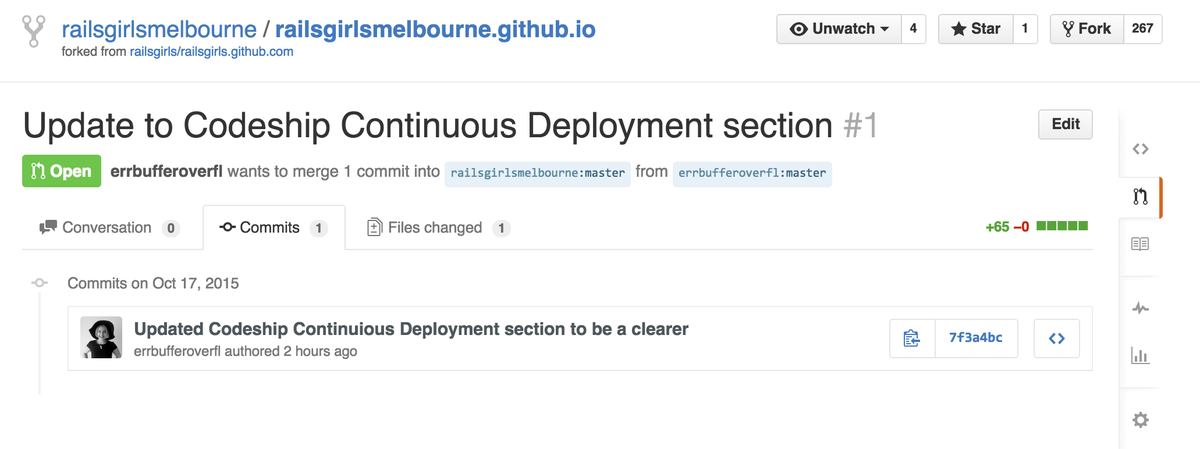
Task: Edit the pull request title
Action: point(1066,124)
